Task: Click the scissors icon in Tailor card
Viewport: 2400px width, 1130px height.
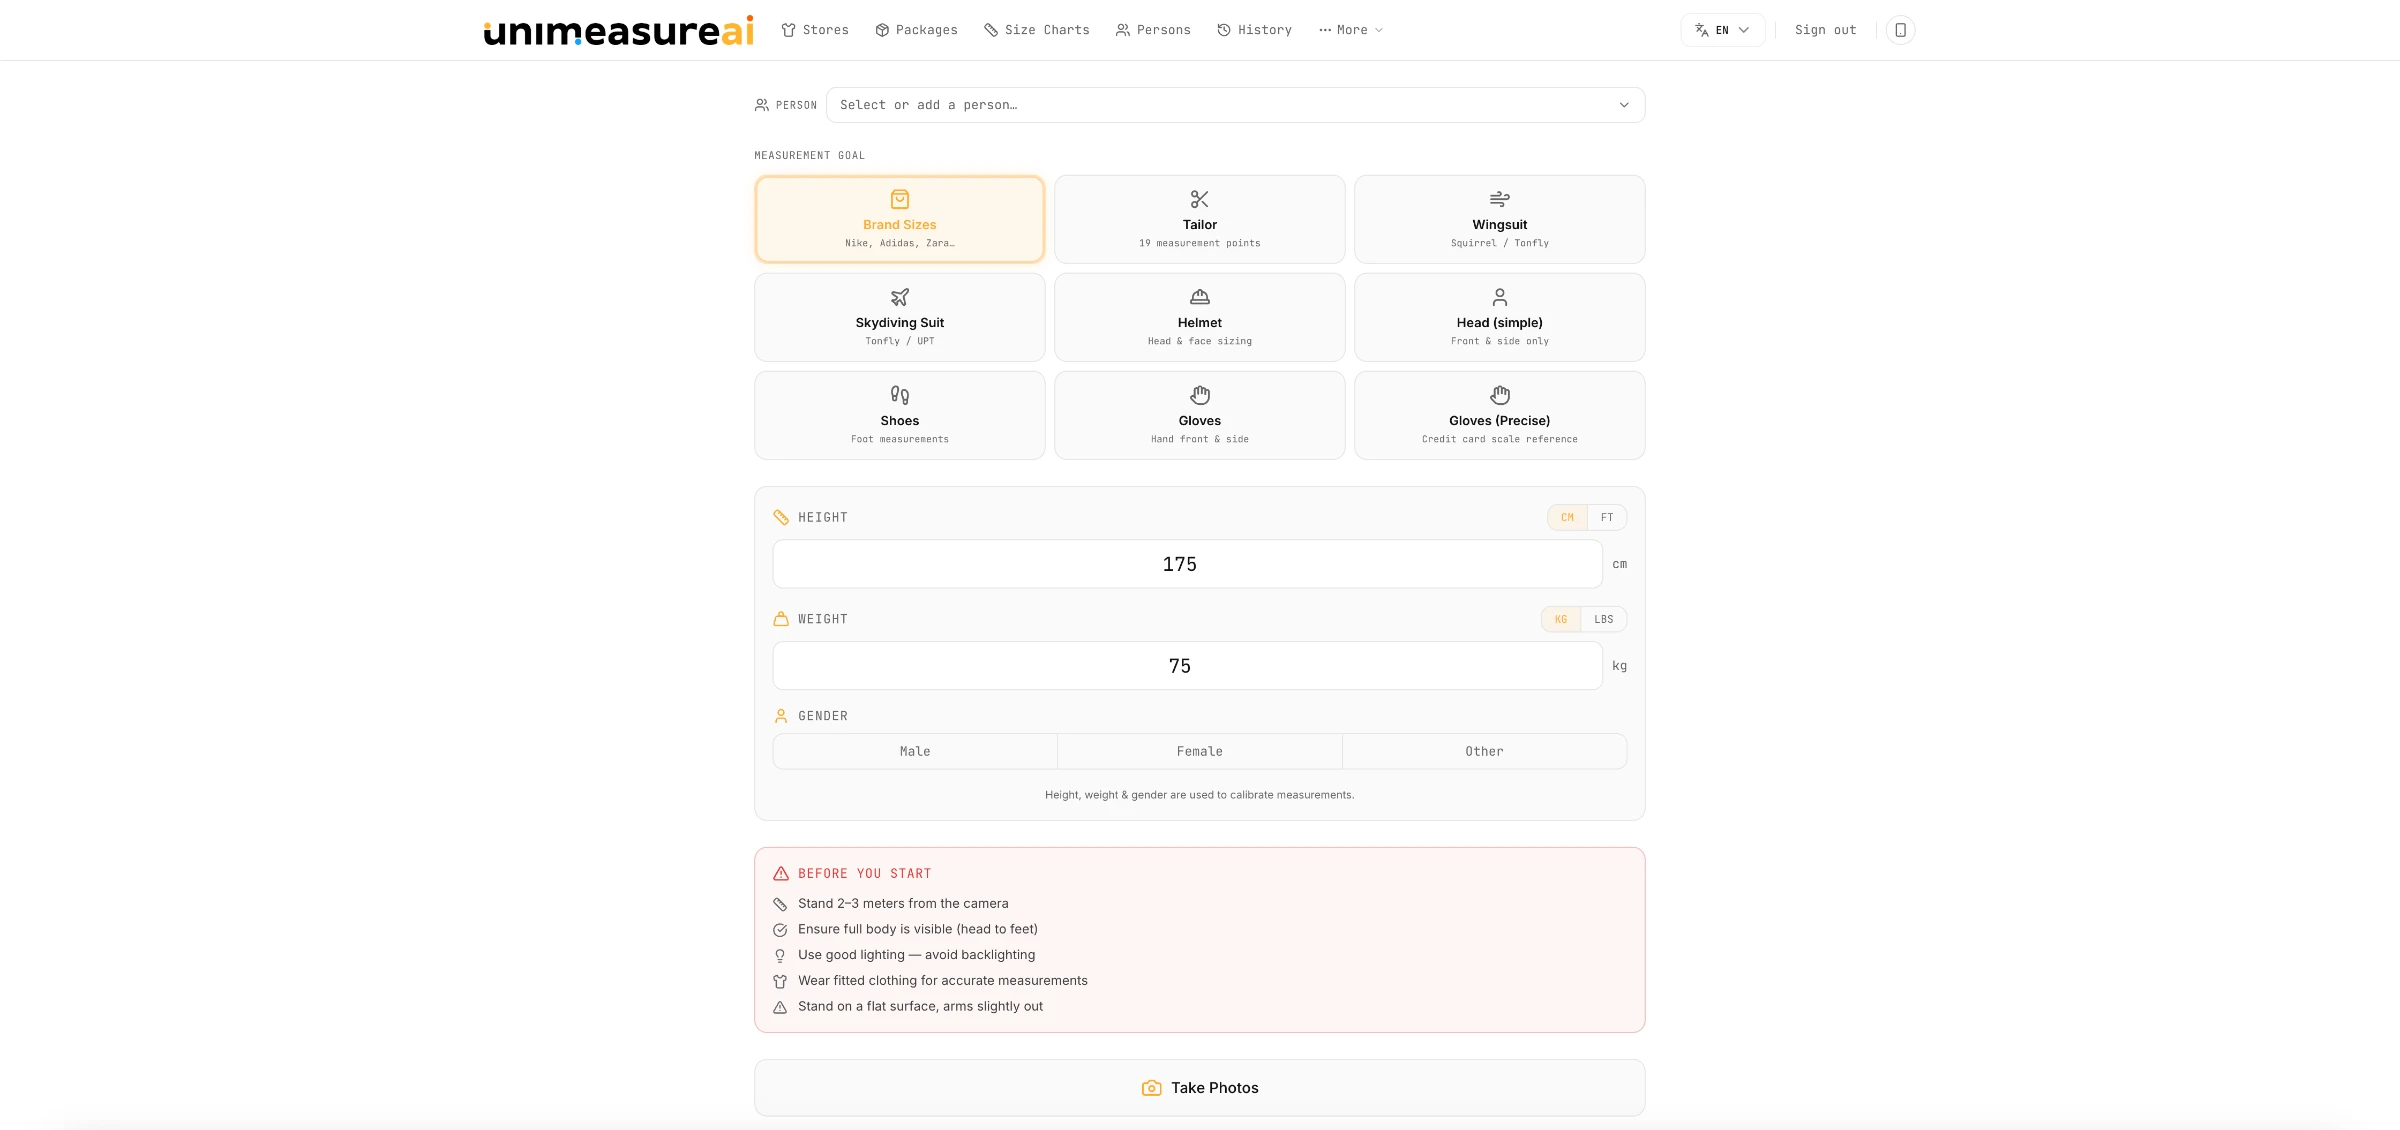Action: pos(1200,199)
